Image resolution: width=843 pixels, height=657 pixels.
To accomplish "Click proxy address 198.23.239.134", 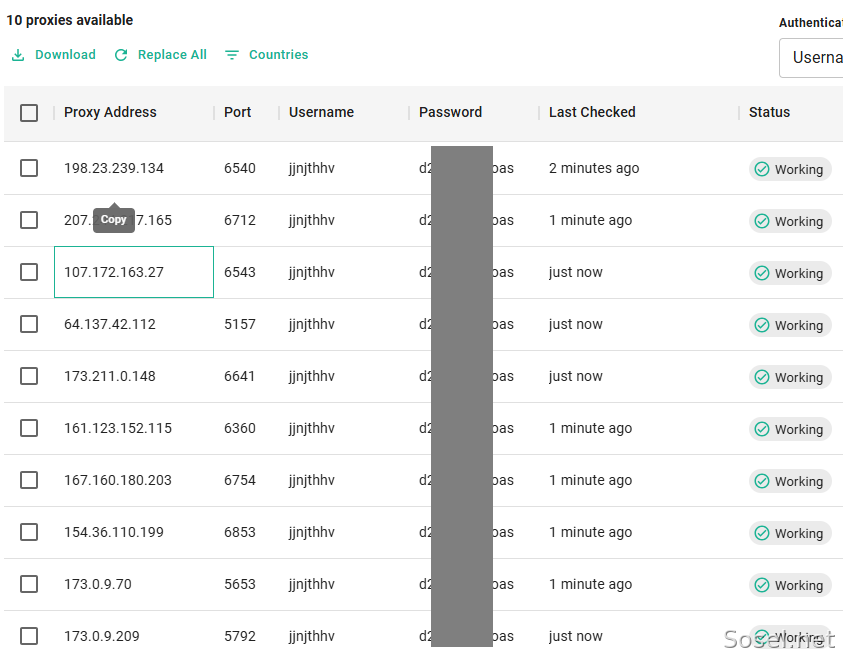I will pos(114,168).
